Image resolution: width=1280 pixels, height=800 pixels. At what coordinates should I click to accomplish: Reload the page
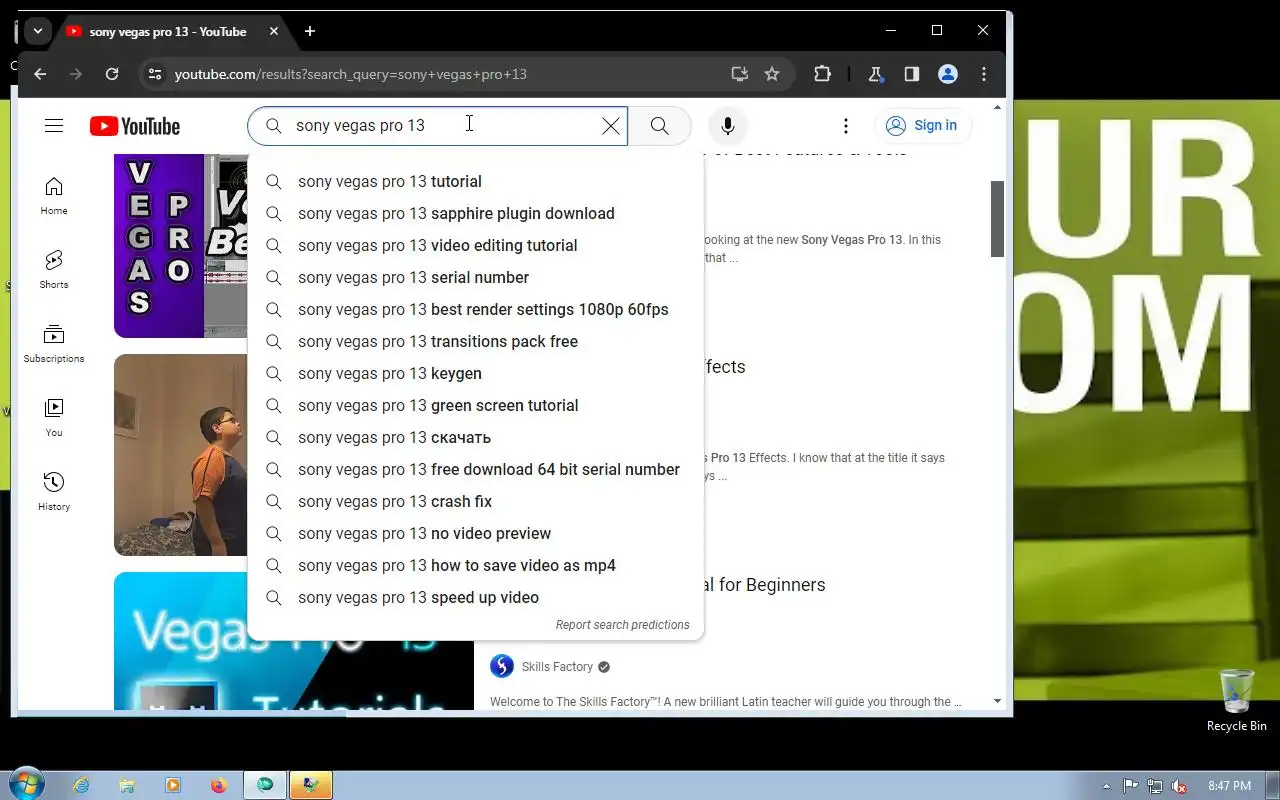(112, 74)
